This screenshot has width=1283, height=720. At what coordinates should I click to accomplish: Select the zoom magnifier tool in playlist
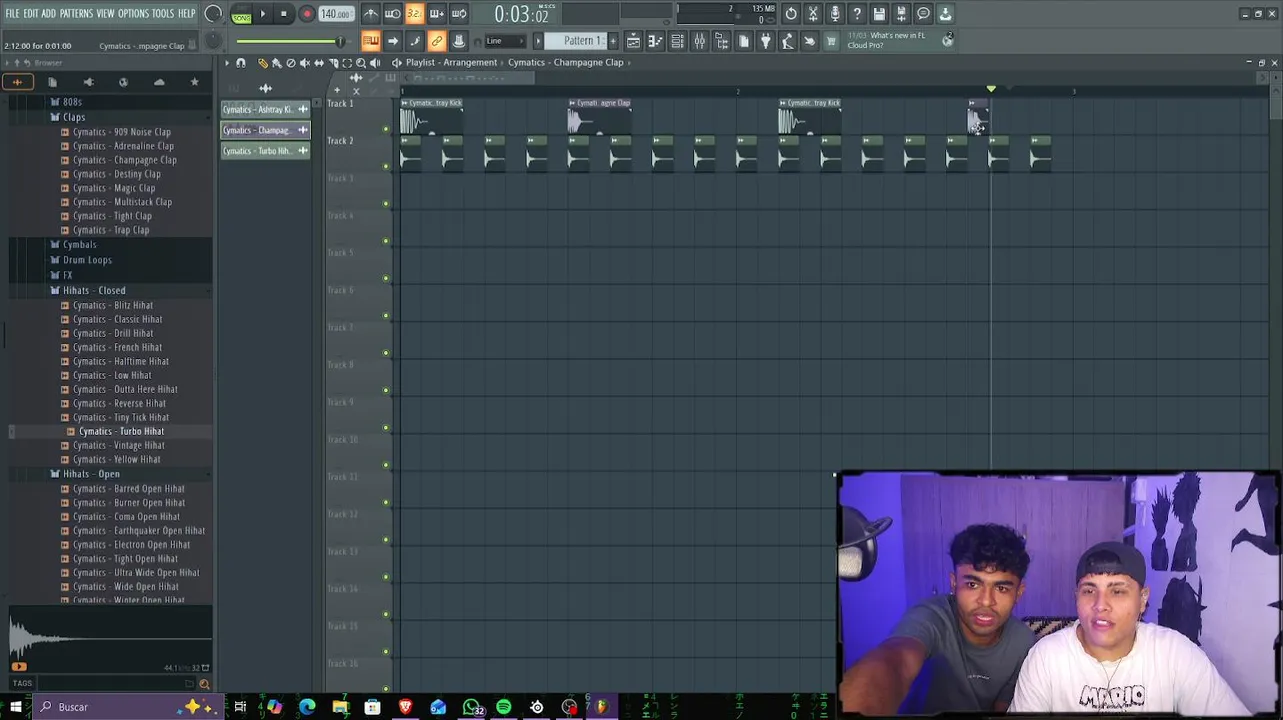(x=361, y=63)
